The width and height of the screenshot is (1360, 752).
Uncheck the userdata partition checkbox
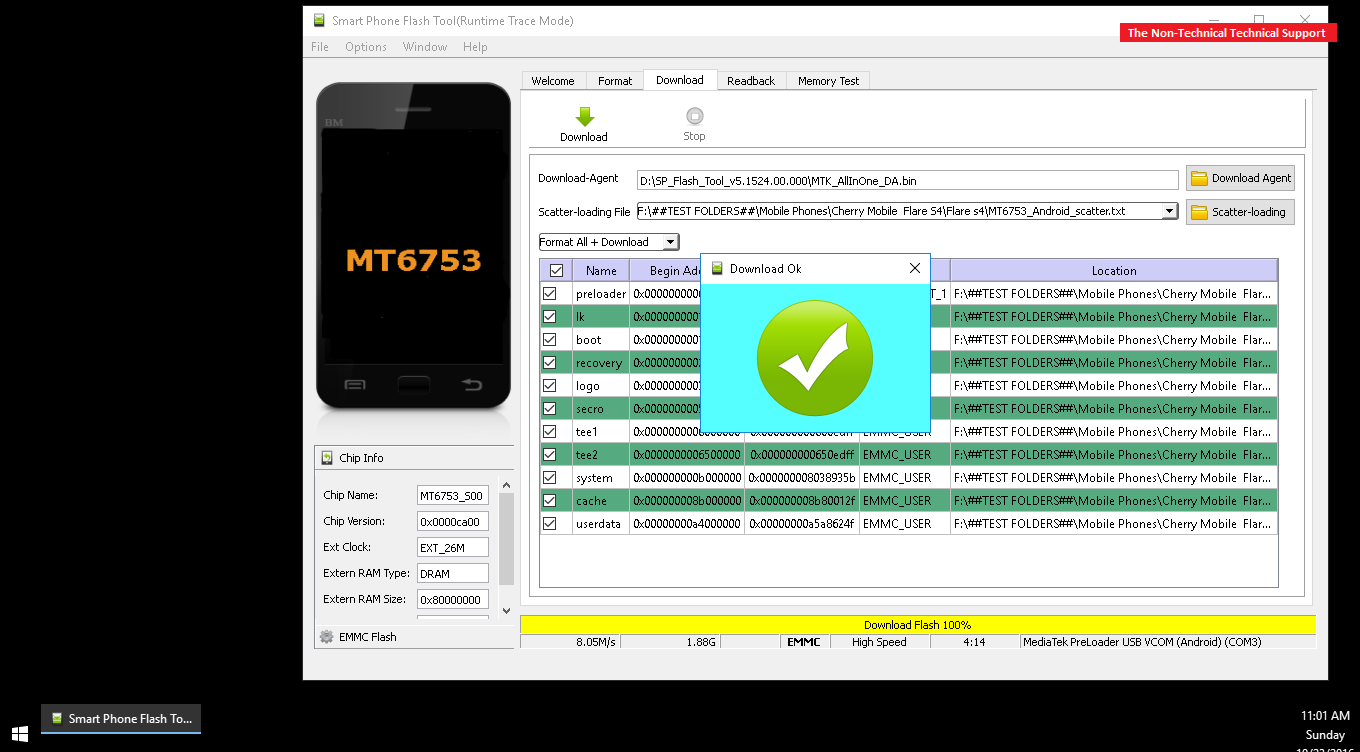[549, 524]
